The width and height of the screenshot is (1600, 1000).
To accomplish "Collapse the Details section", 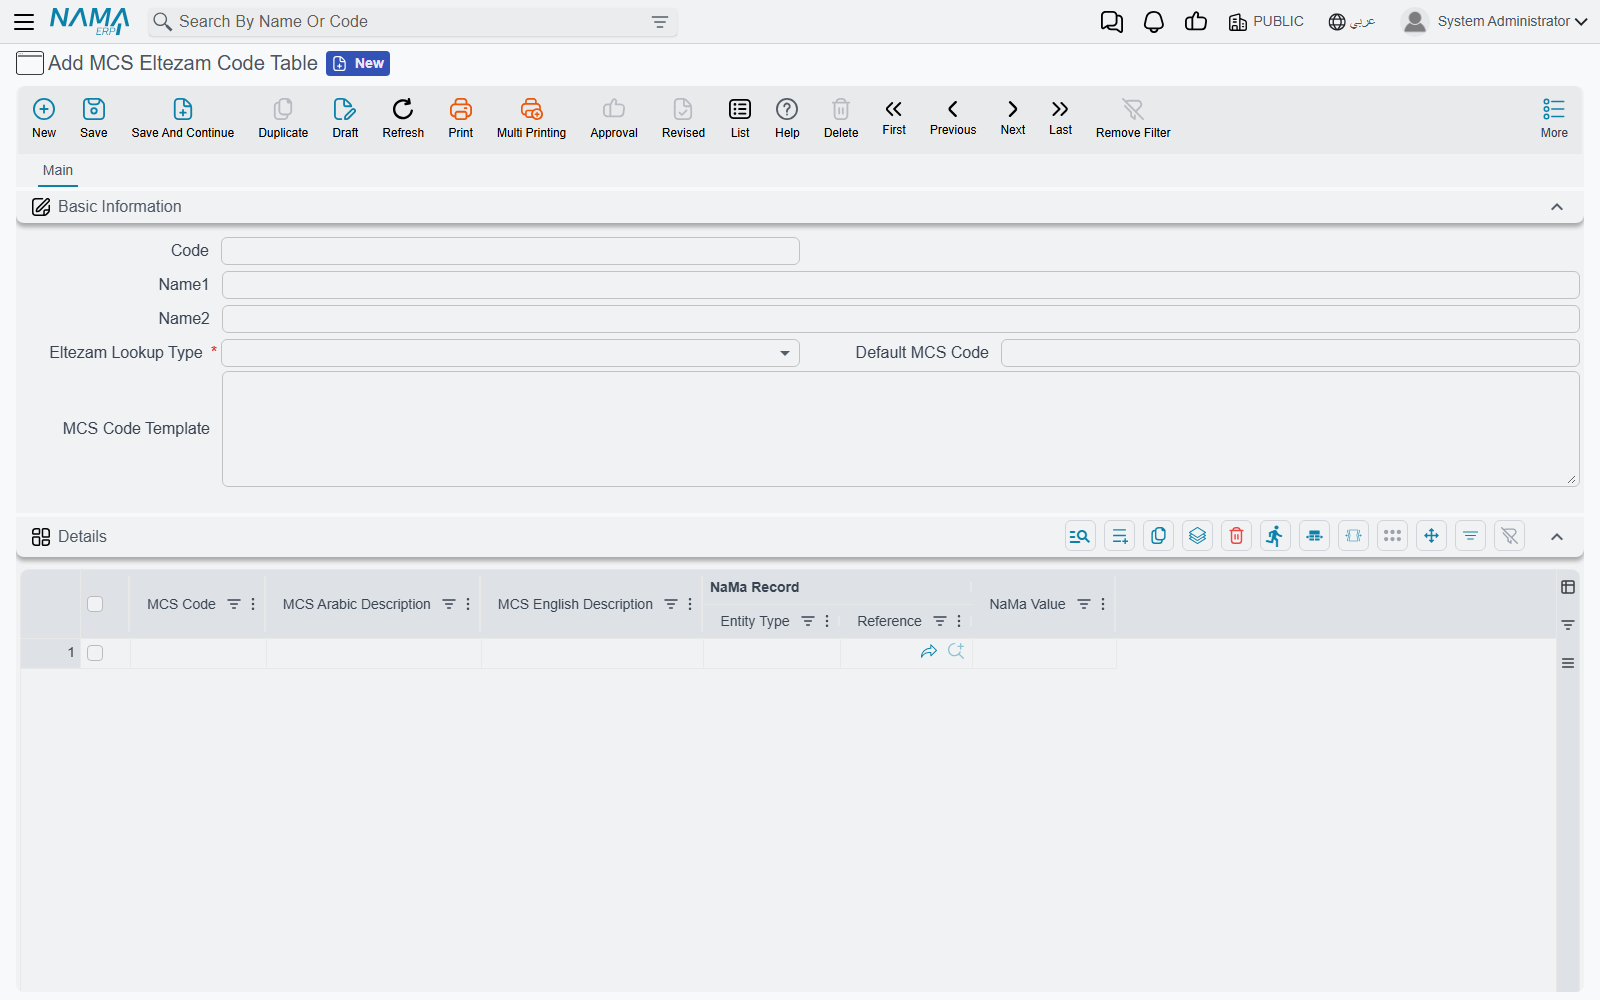I will [x=1557, y=537].
